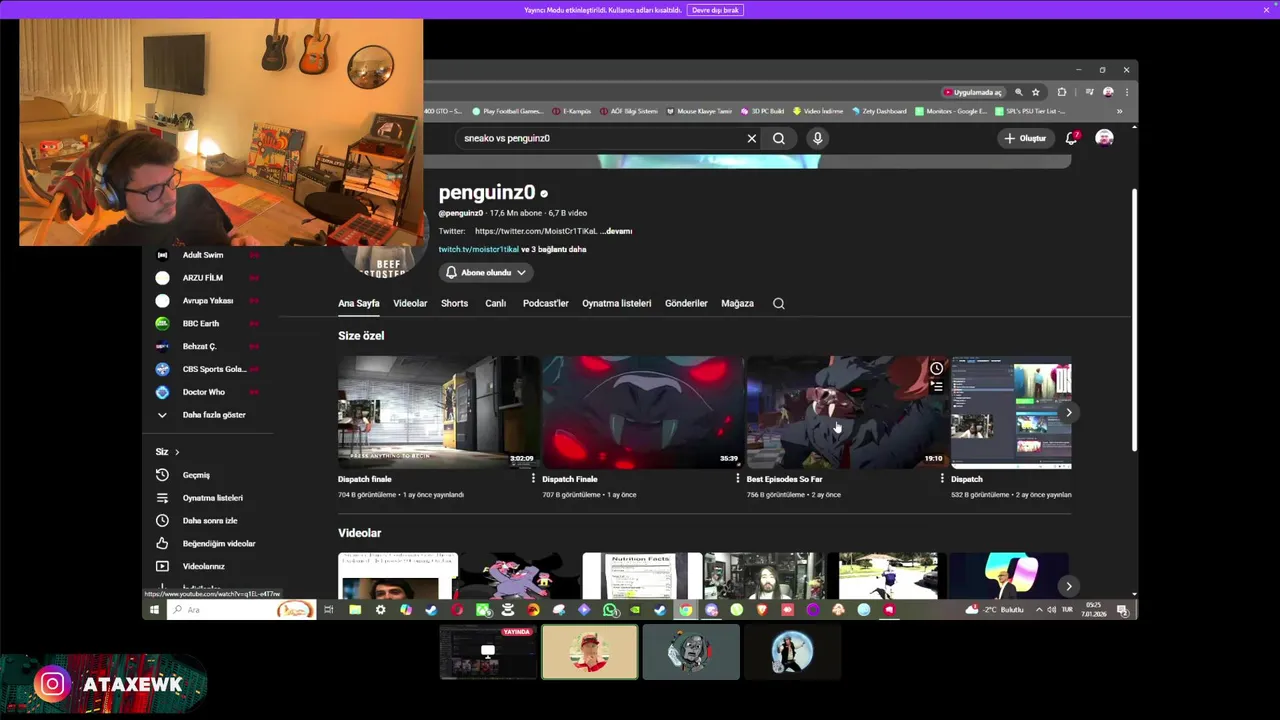Open the Chrome extensions puzzle icon
This screenshot has width=1280, height=720.
(1062, 92)
